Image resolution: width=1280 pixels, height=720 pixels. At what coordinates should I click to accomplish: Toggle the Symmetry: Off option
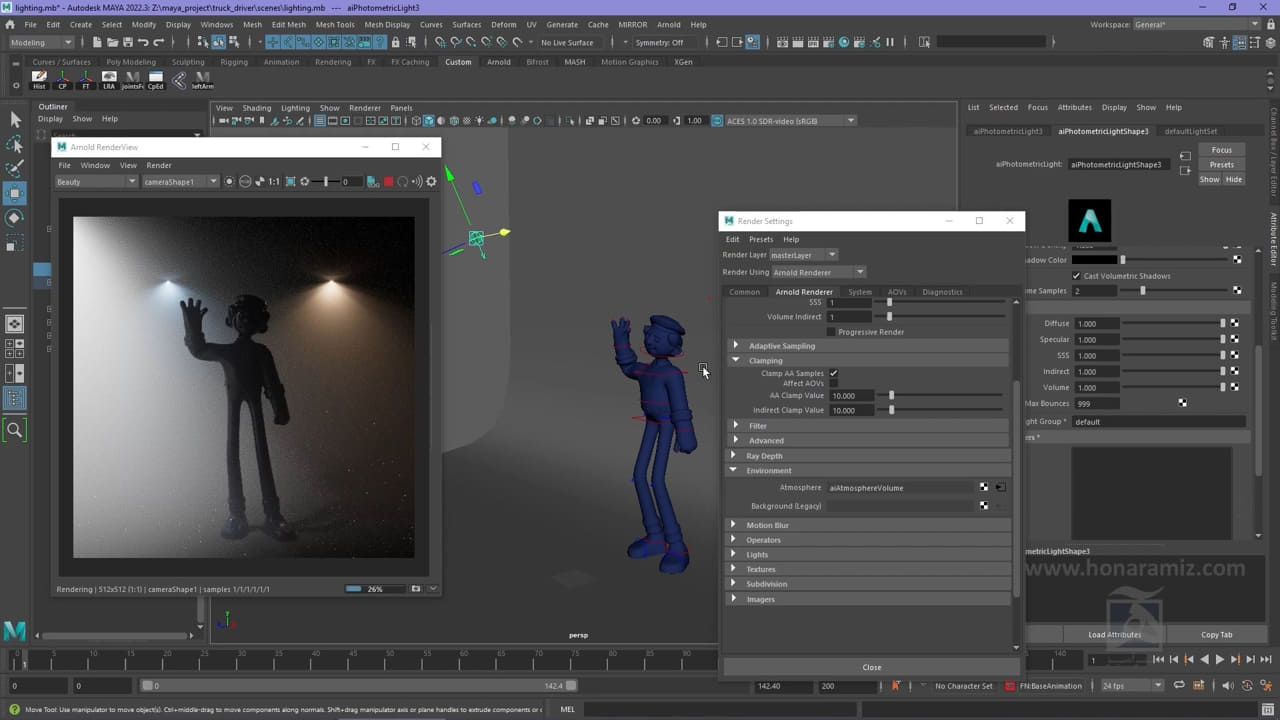(x=659, y=42)
